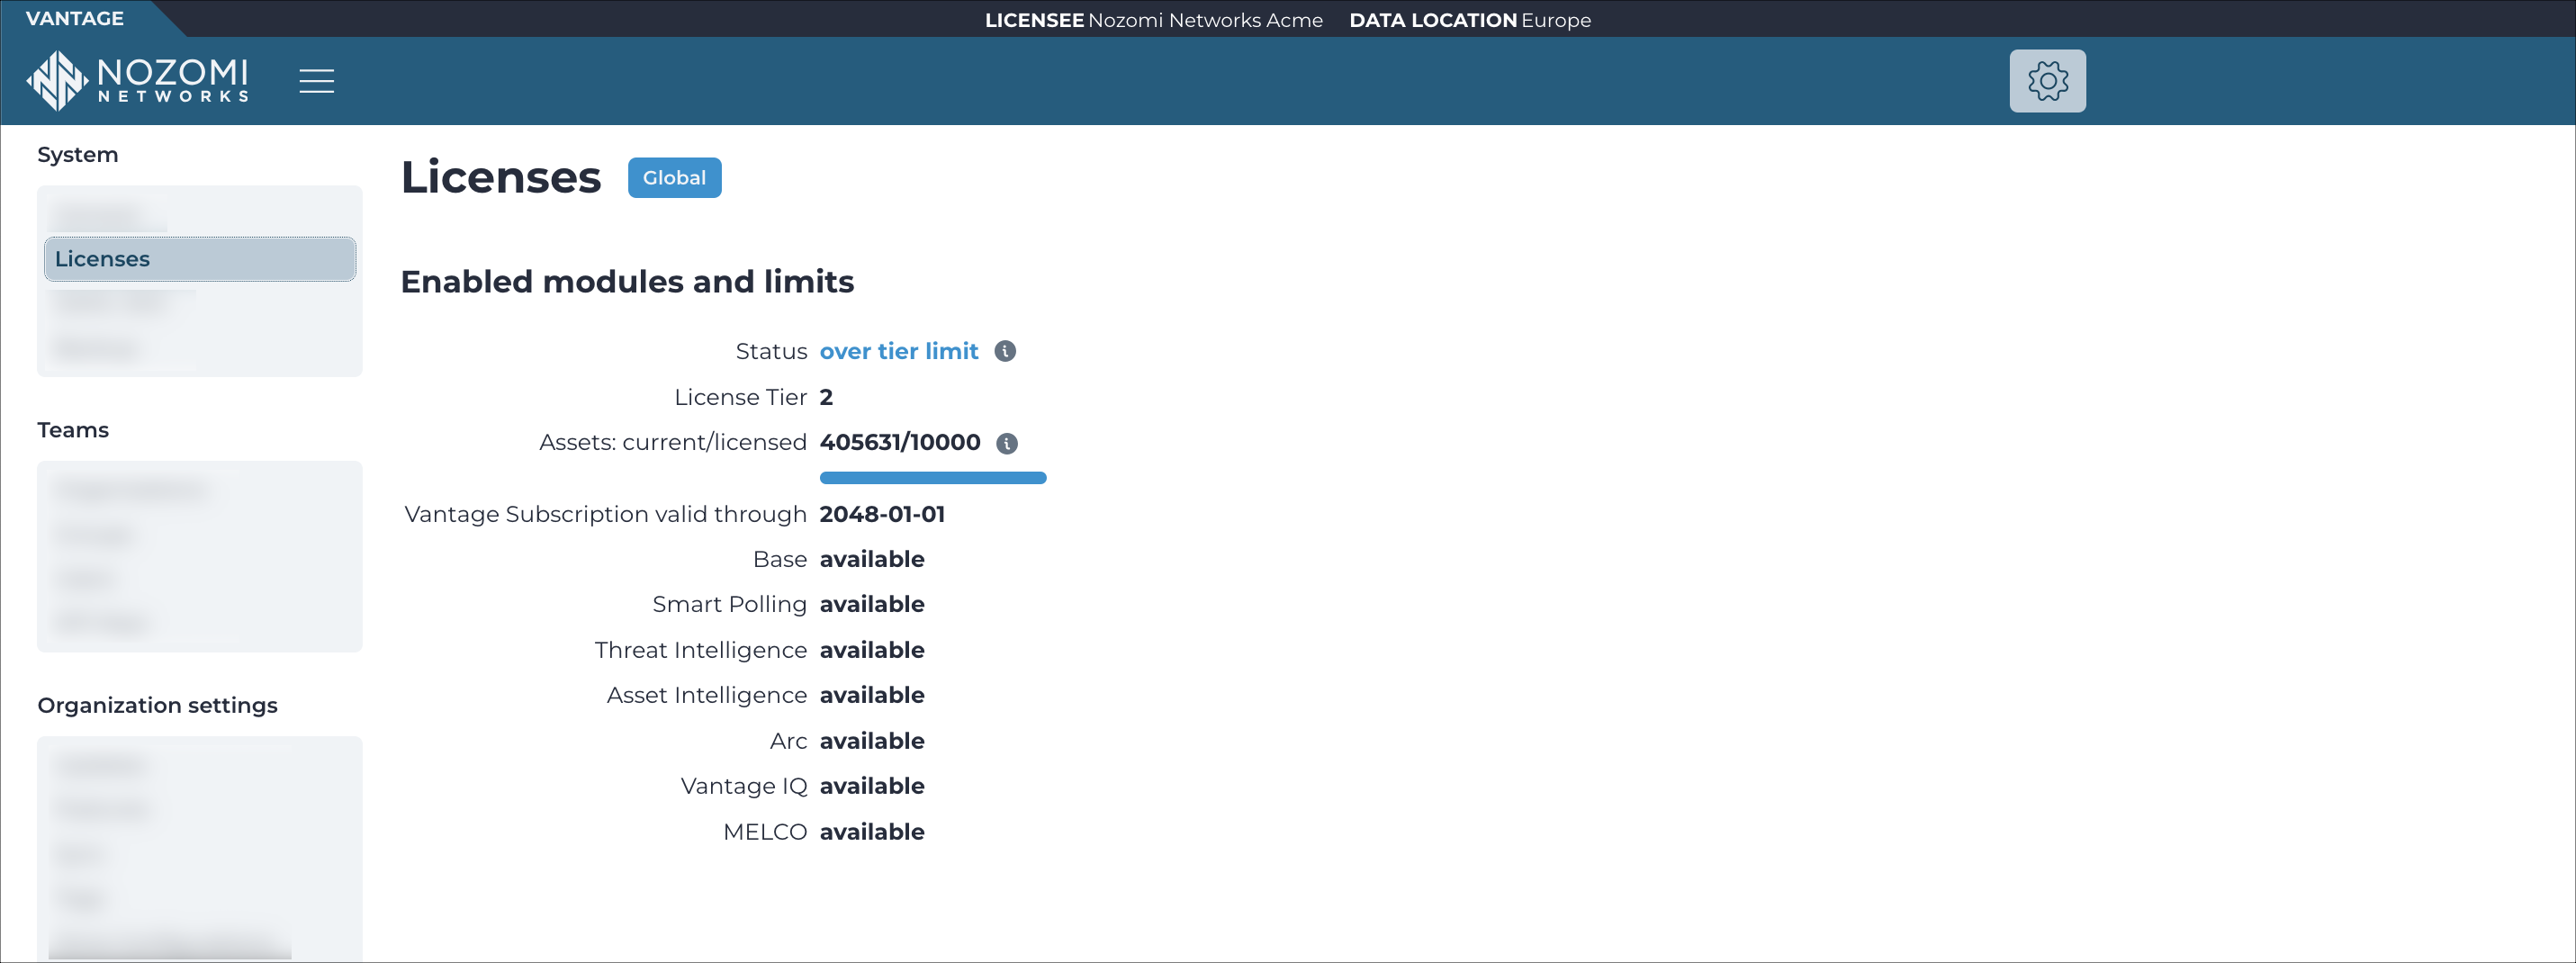Viewport: 2576px width, 963px height.
Task: Open the hamburger navigation menu
Action: pyautogui.click(x=317, y=81)
